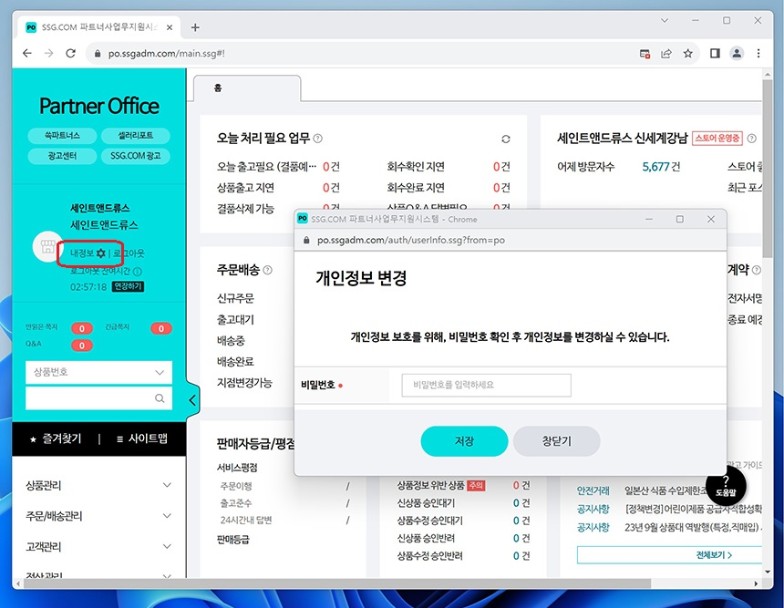Click the 창닫기 button in popup

(x=556, y=441)
